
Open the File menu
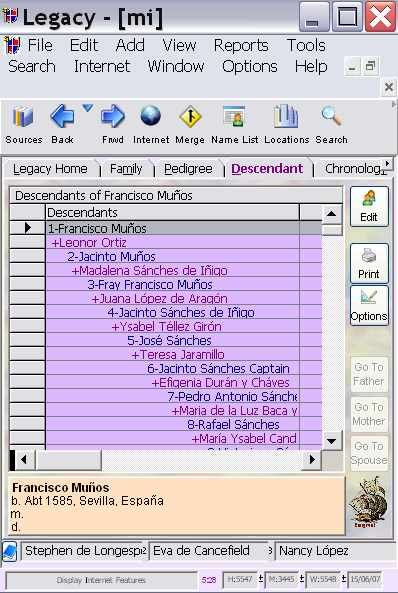(x=40, y=45)
